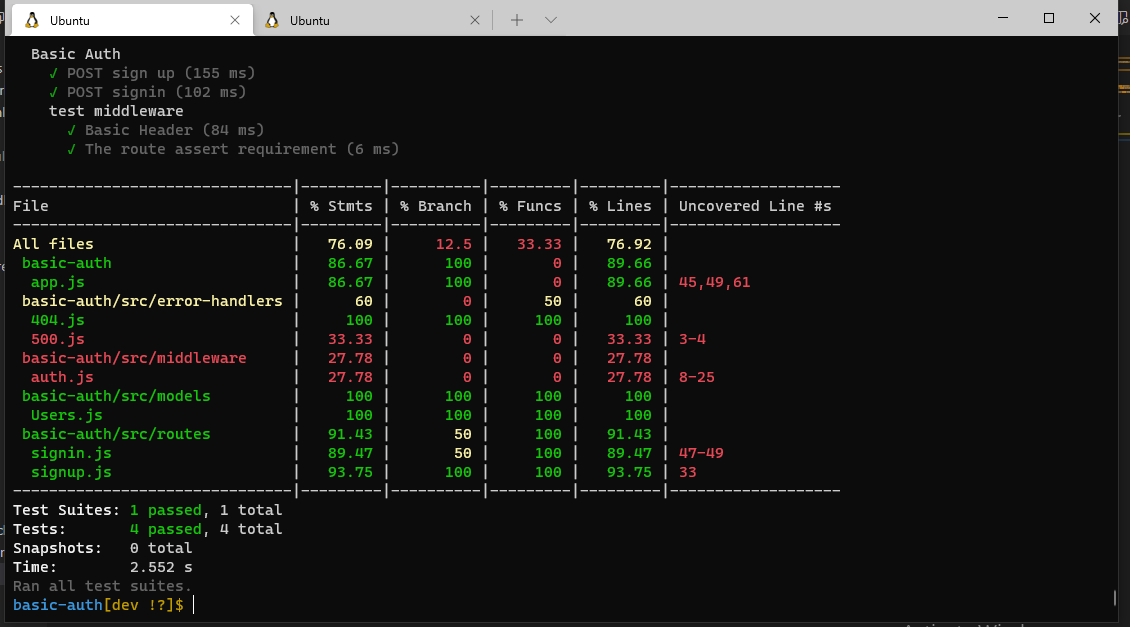Click the '% Funcs' column header
This screenshot has height=627, width=1130.
[530, 206]
